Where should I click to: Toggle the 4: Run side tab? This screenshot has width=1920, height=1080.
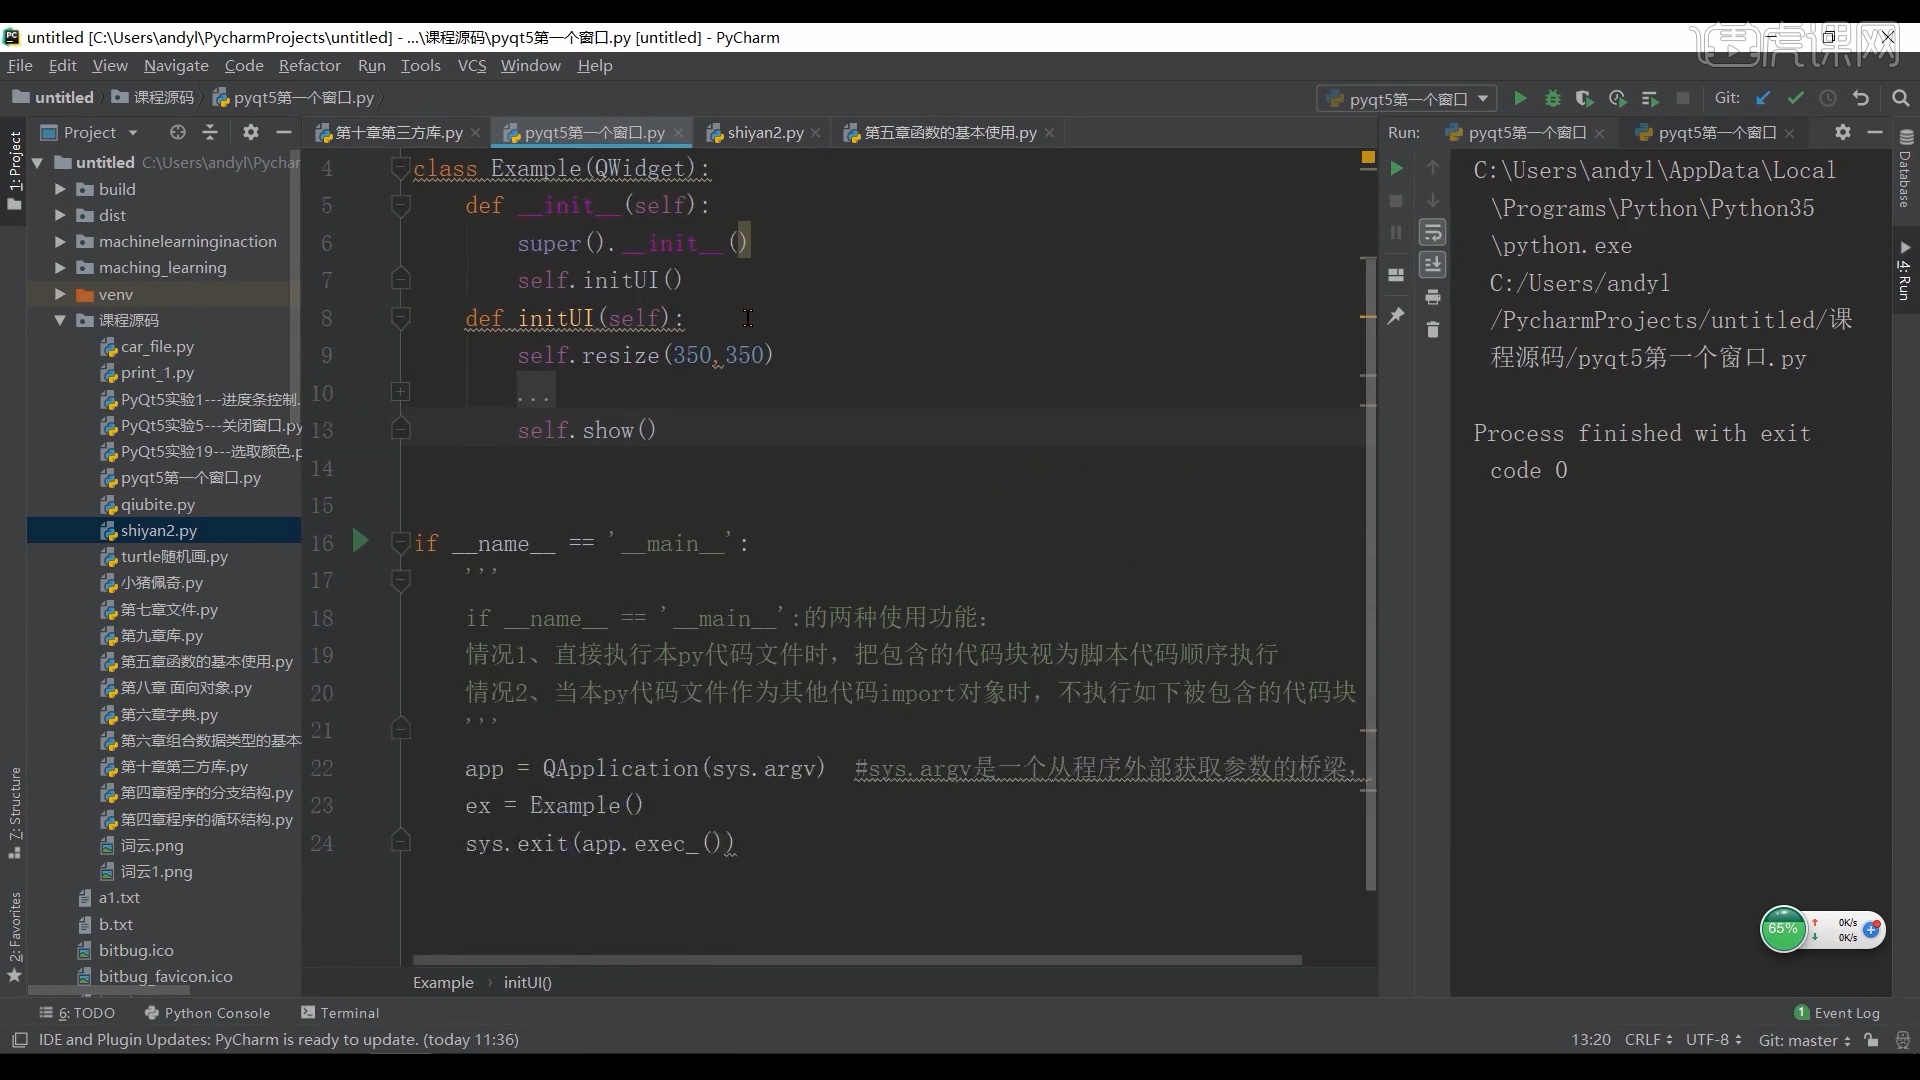[1905, 270]
